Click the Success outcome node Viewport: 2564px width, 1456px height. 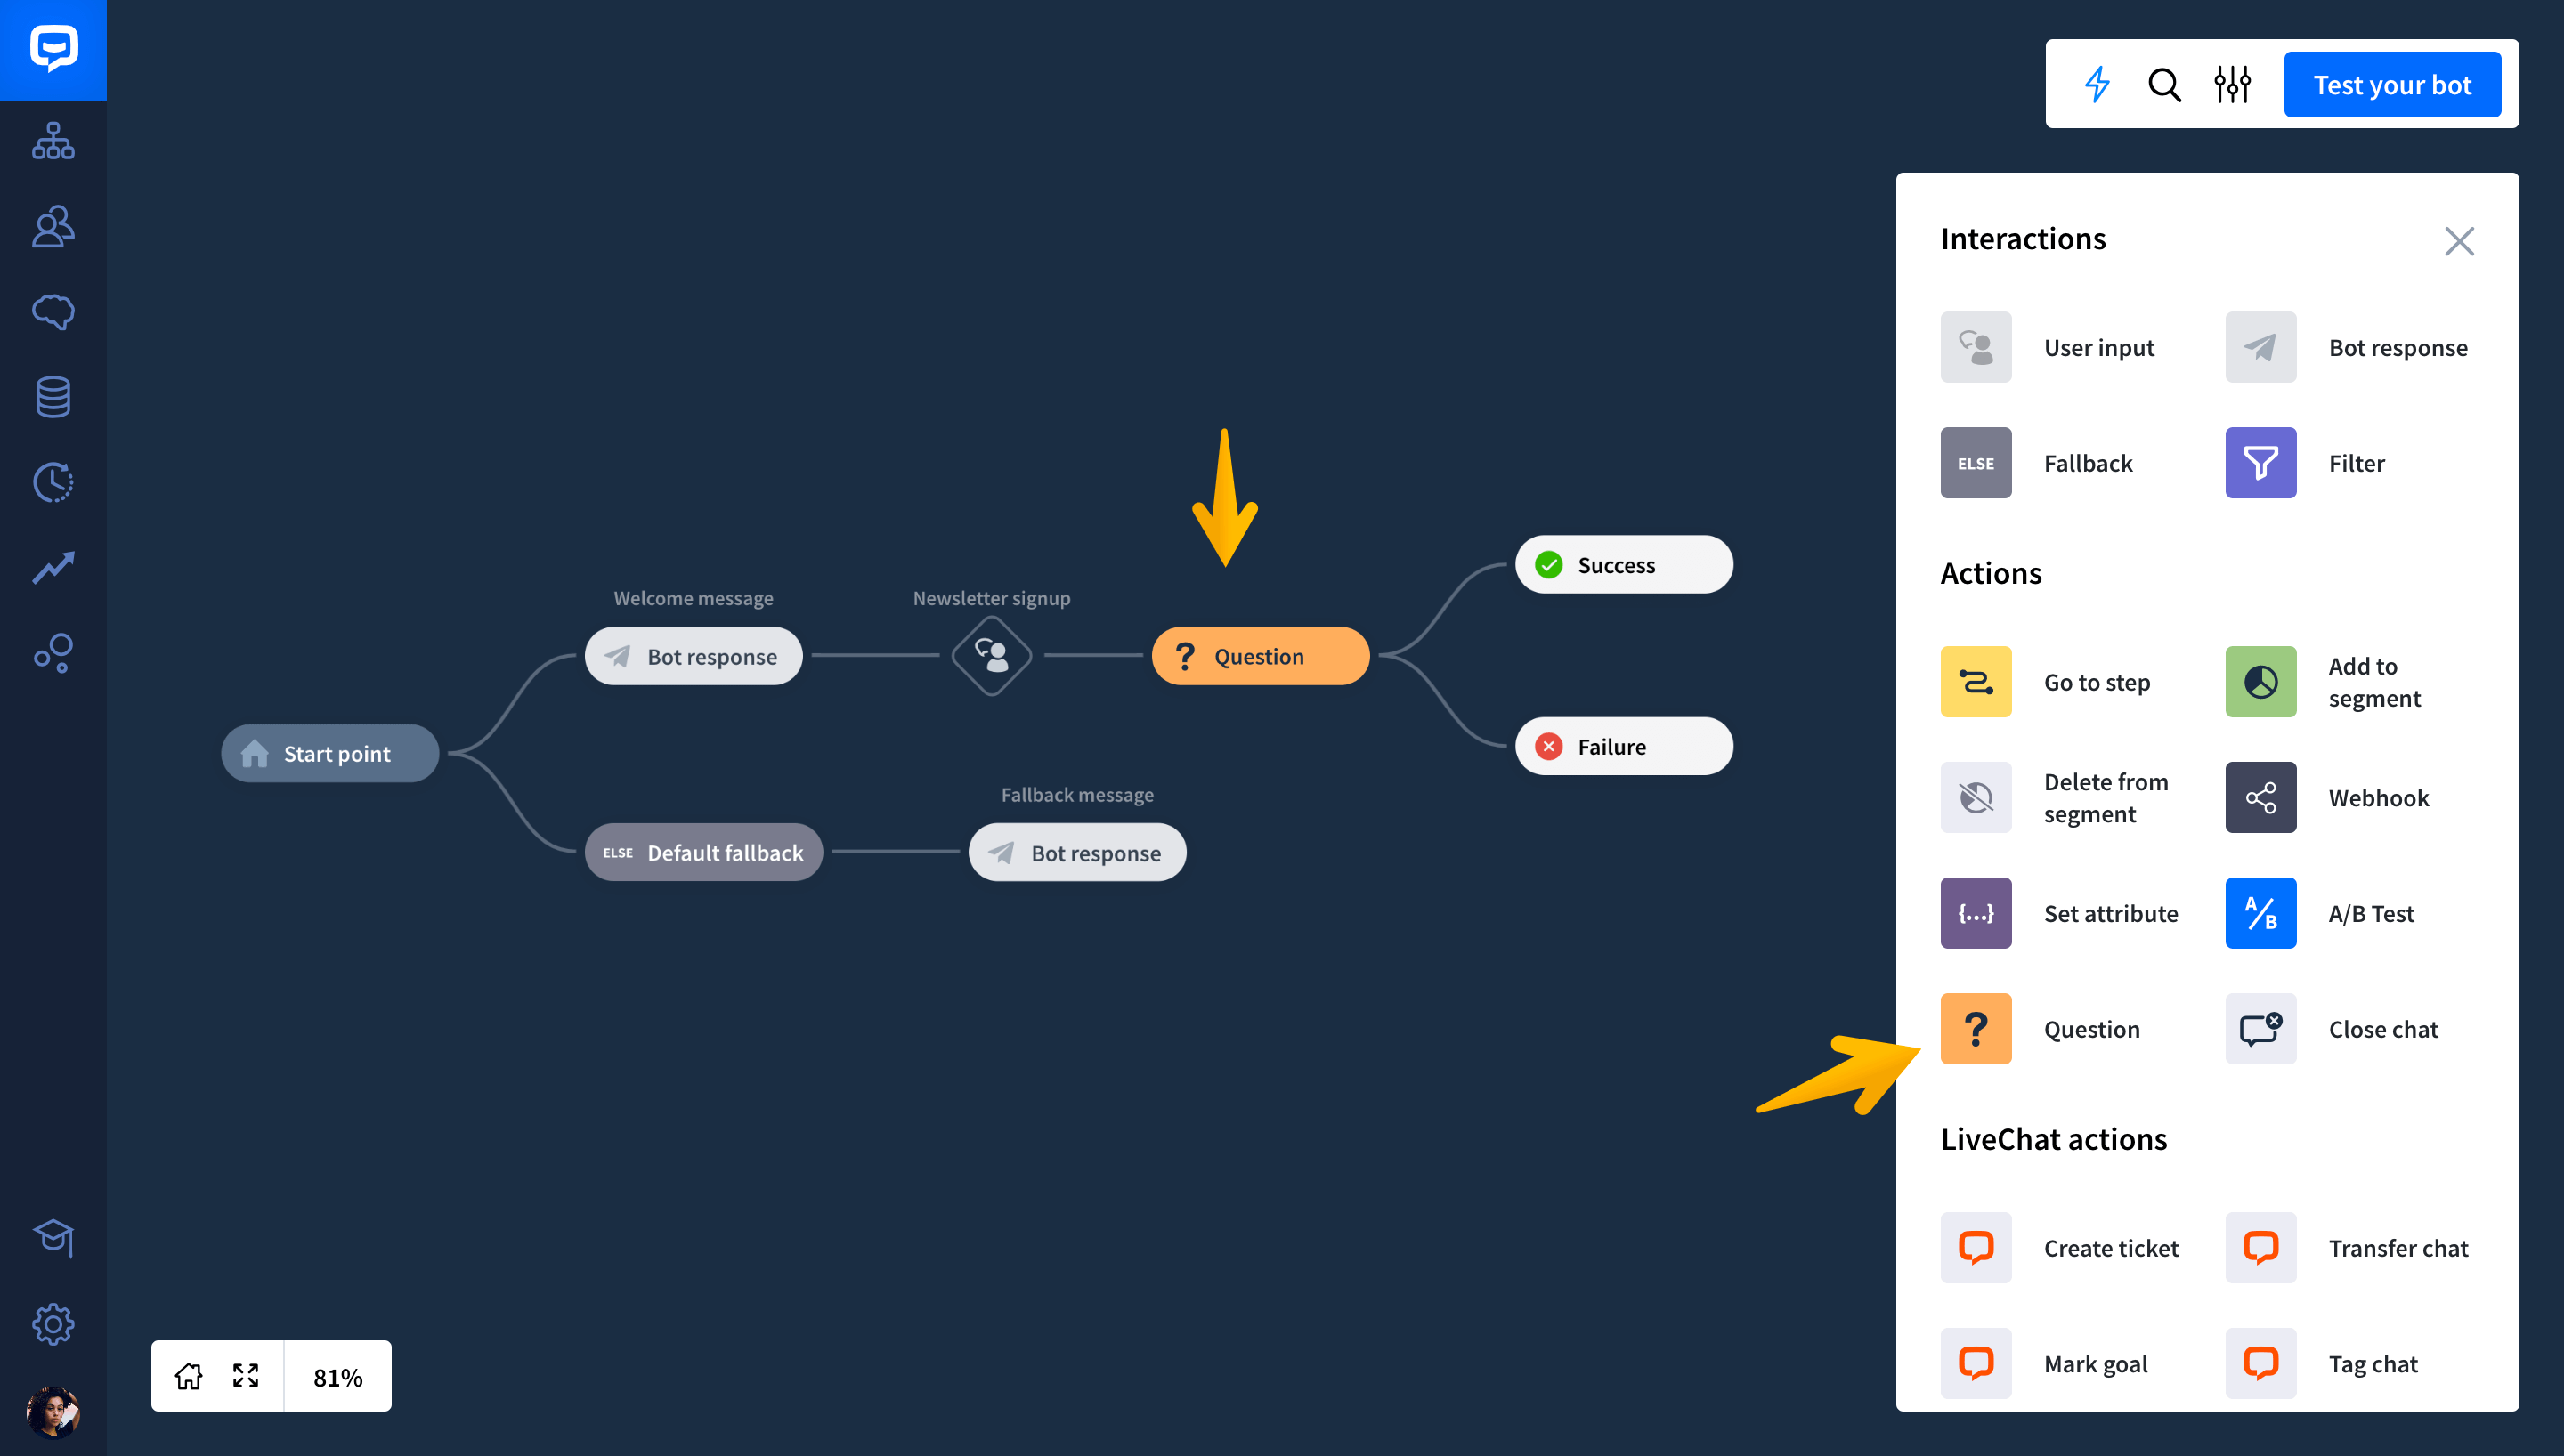[1623, 565]
